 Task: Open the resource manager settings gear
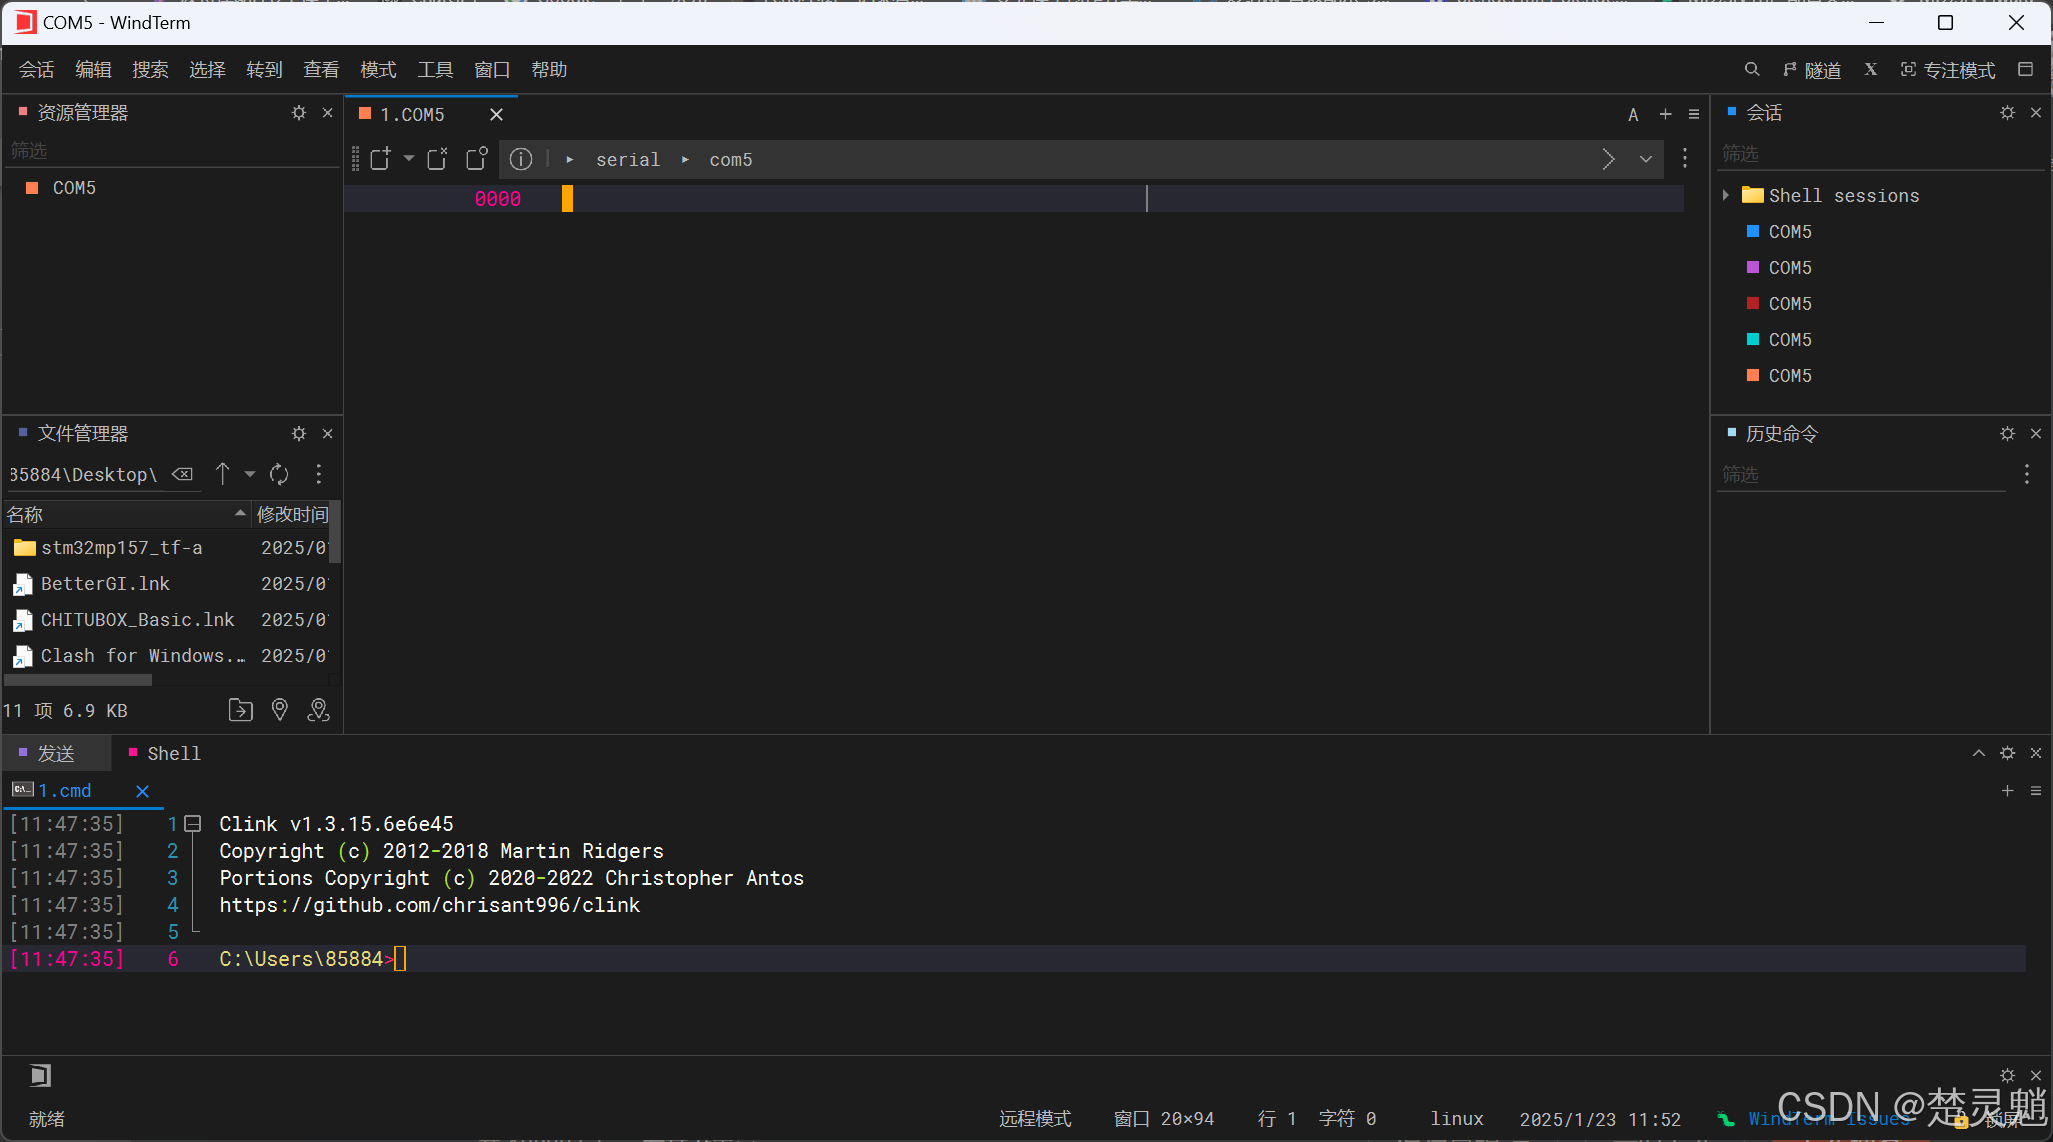pos(298,113)
